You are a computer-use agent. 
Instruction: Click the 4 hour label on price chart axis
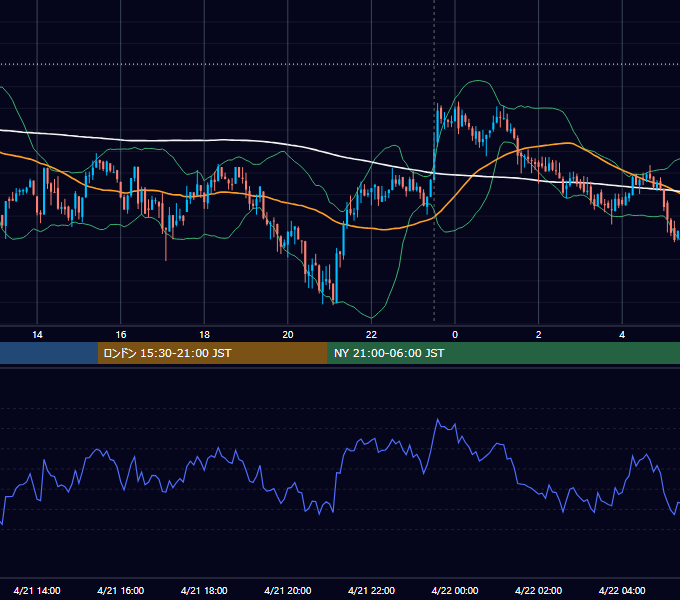pyautogui.click(x=622, y=335)
